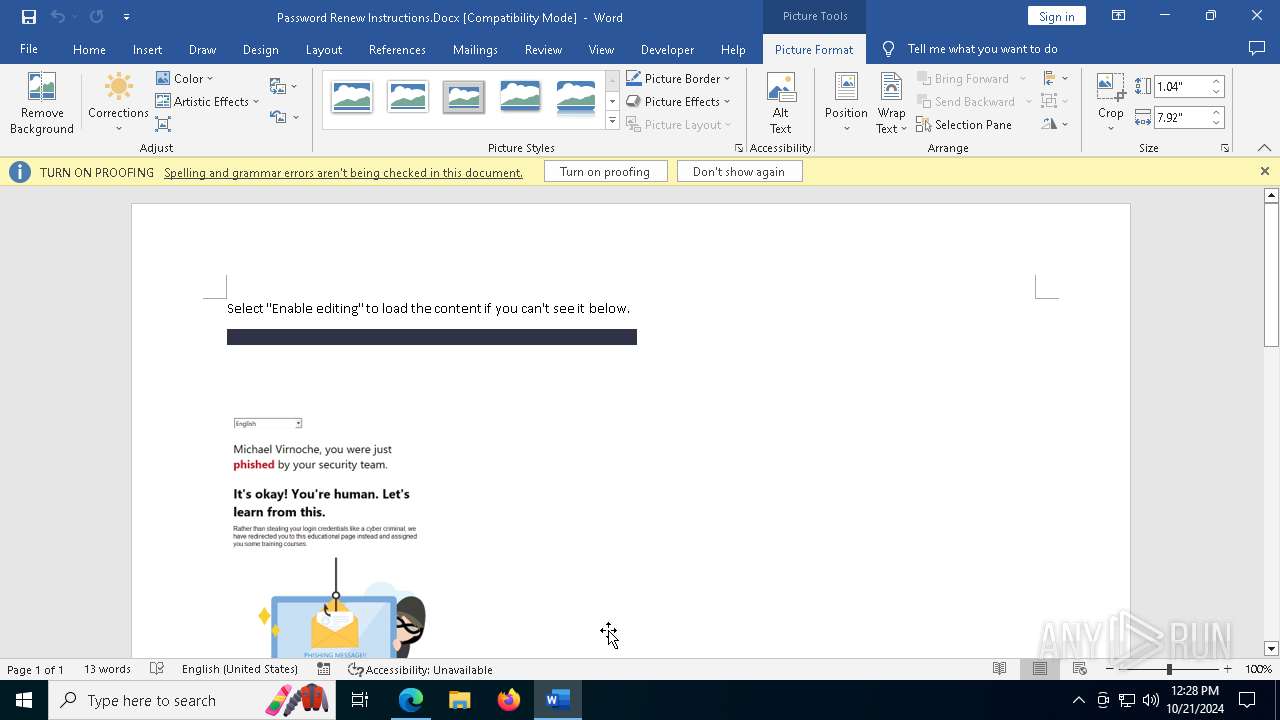Click the zoom in plus button

[1227, 669]
